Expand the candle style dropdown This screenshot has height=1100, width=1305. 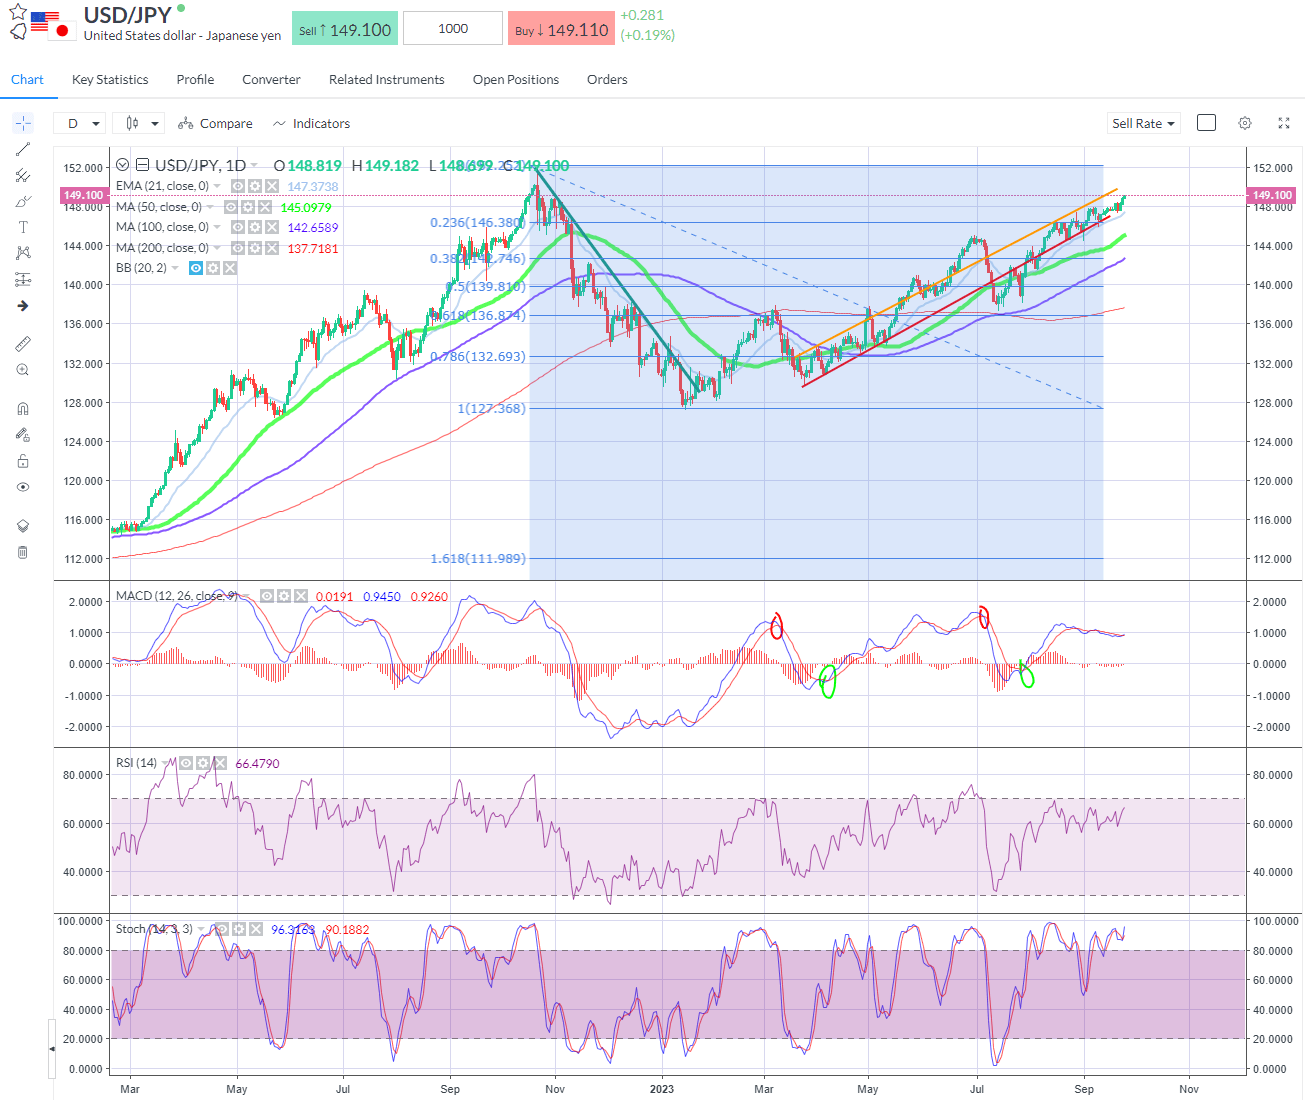tap(138, 122)
